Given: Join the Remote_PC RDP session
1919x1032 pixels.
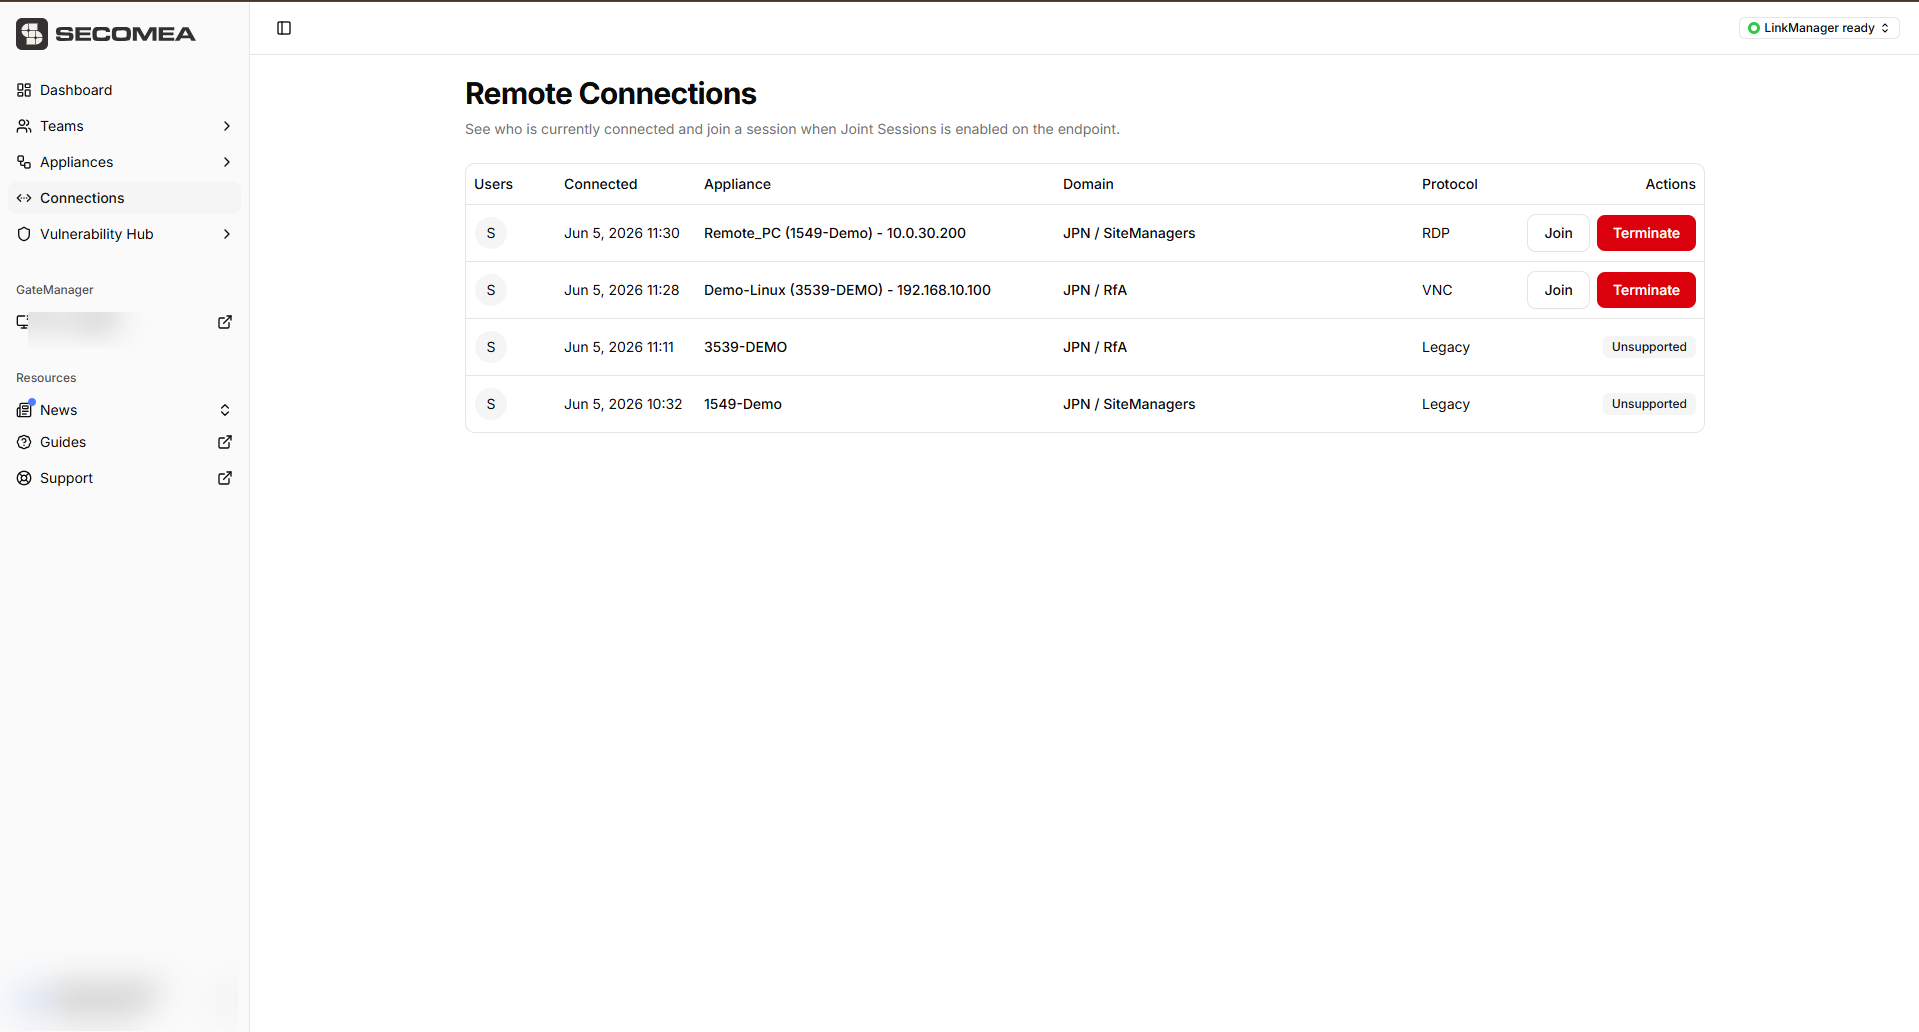Looking at the screenshot, I should (1558, 233).
